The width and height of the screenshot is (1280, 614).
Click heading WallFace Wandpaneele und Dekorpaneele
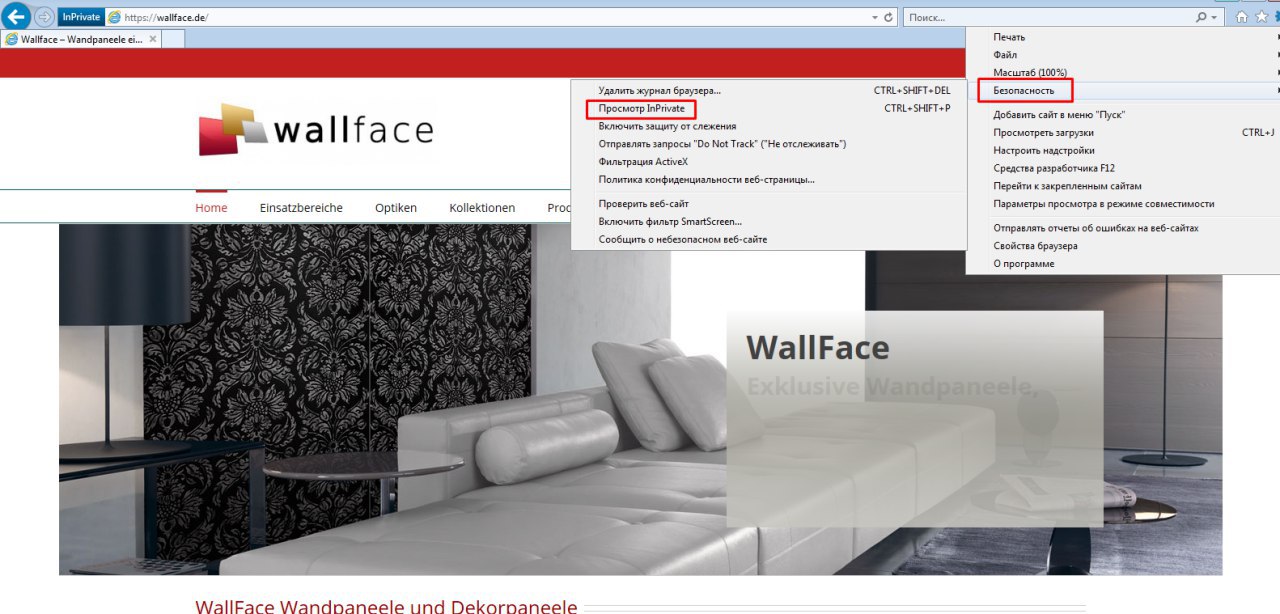[x=386, y=607]
